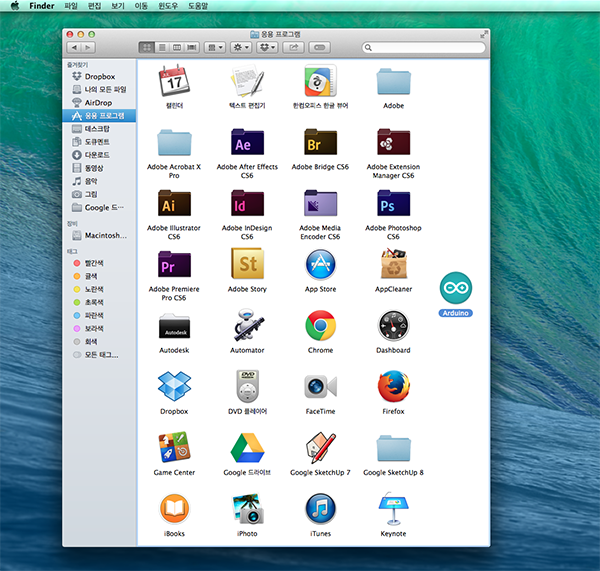
Task: Go forward with the toolbar arrow
Action: [x=88, y=47]
